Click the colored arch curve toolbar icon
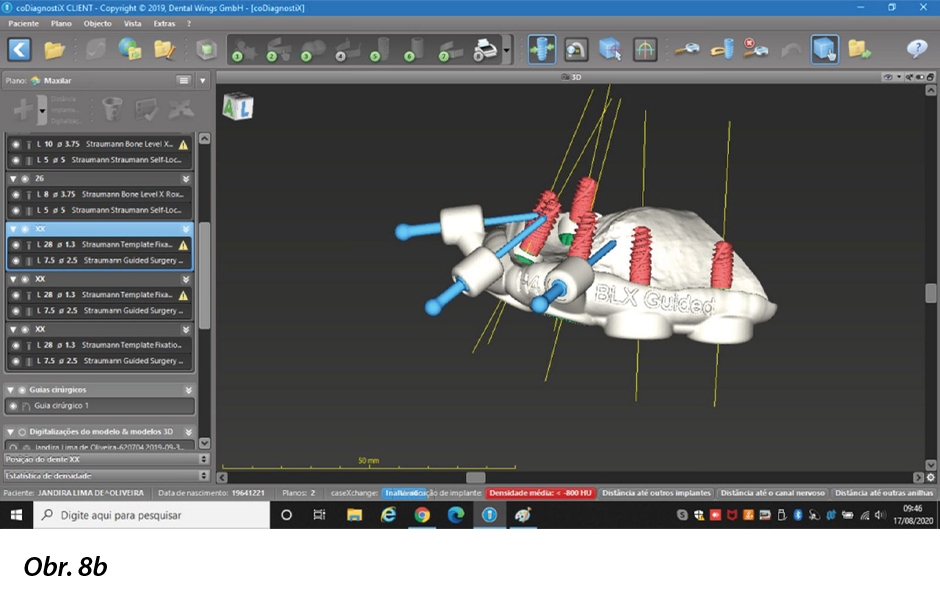940x600 pixels. click(x=645, y=50)
